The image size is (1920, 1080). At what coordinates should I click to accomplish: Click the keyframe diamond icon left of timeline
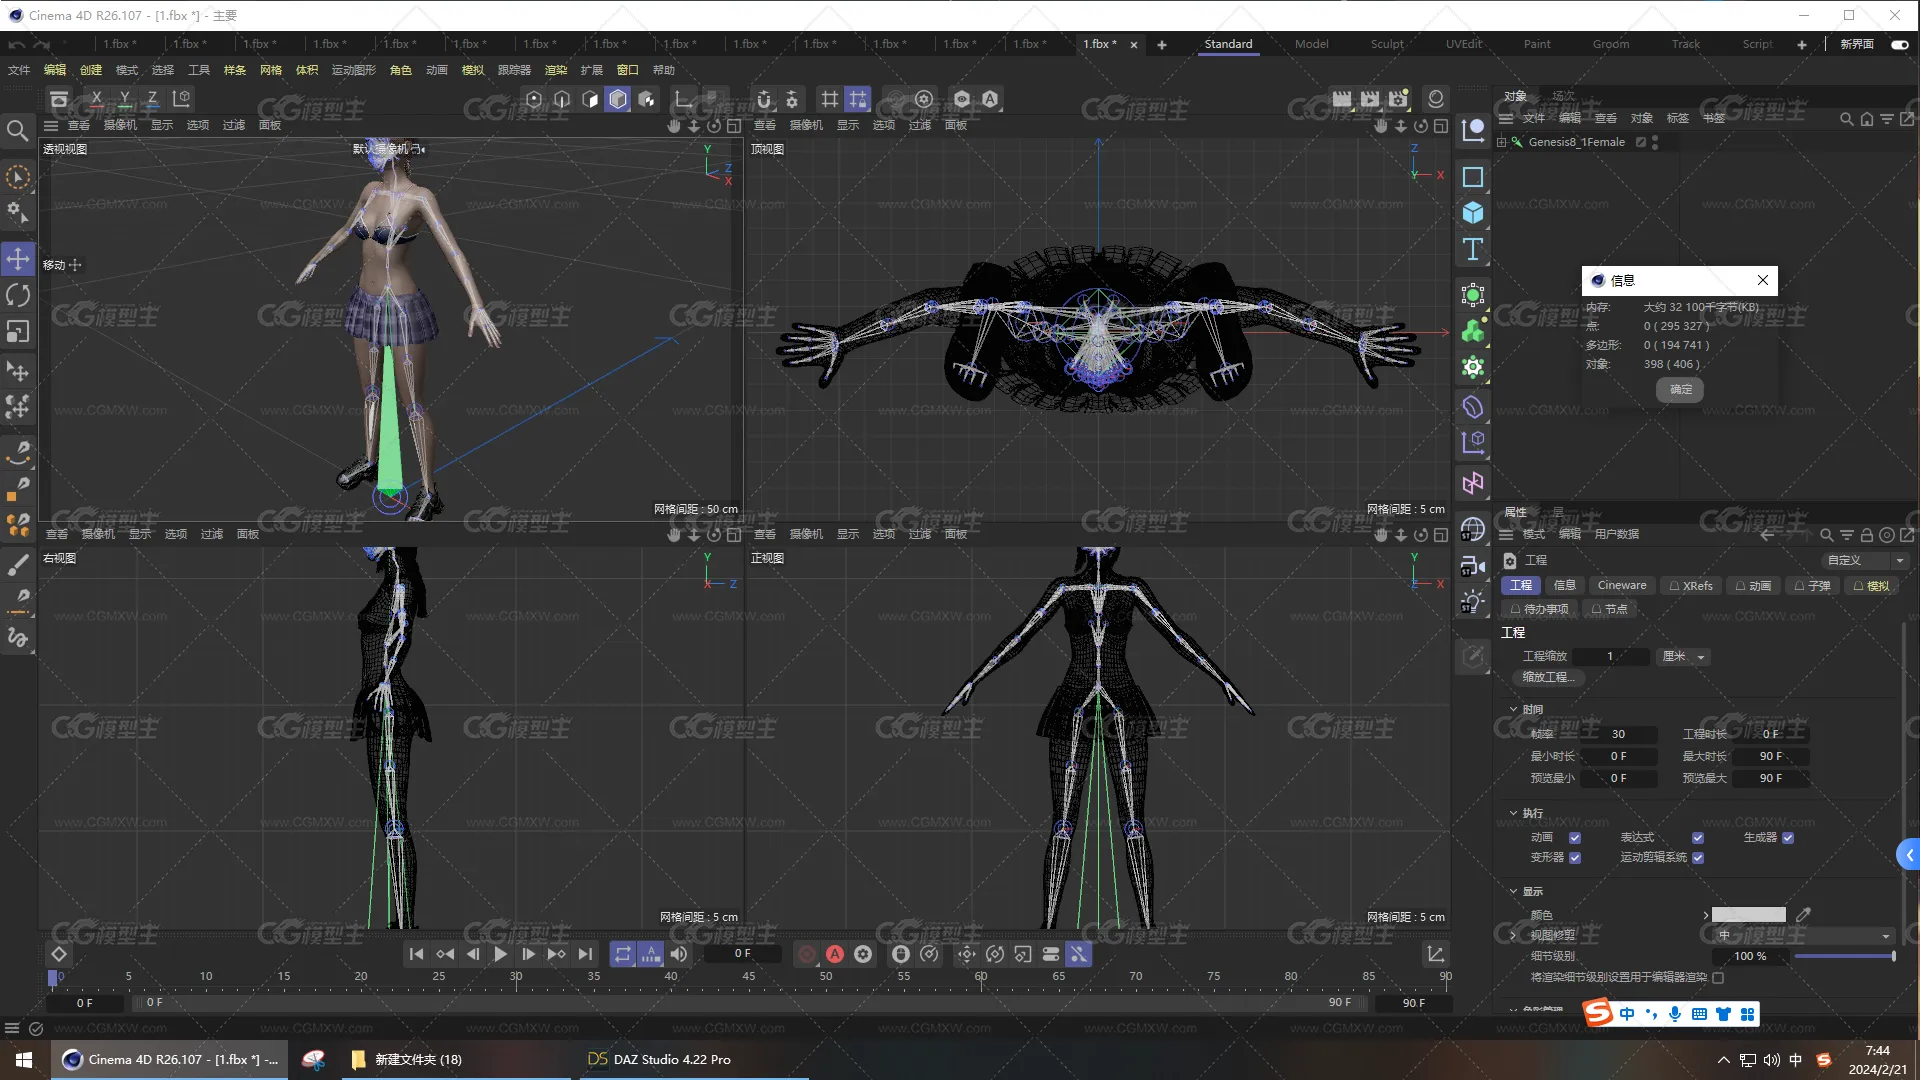pos(59,954)
